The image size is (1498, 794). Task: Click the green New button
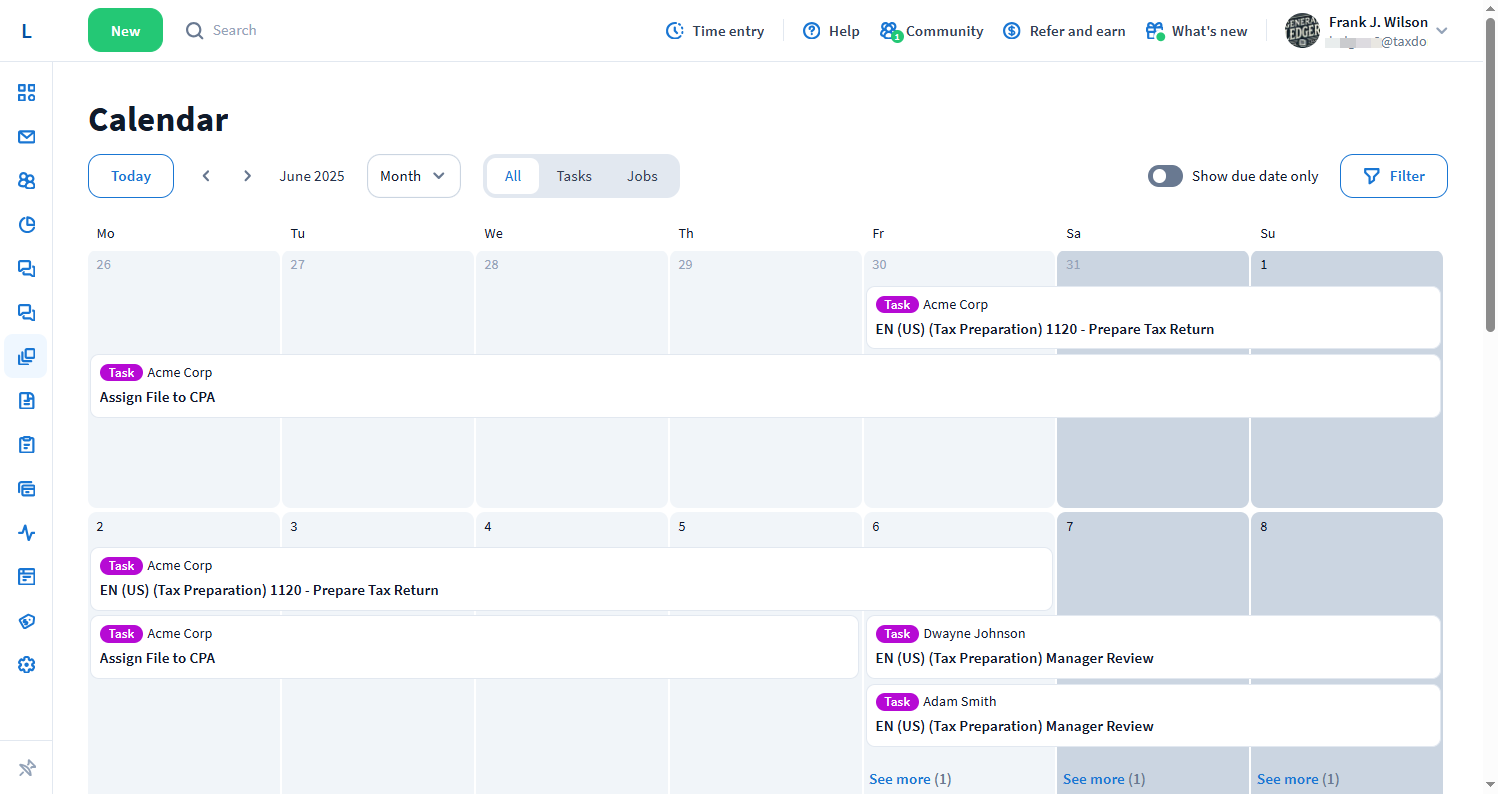(x=125, y=31)
